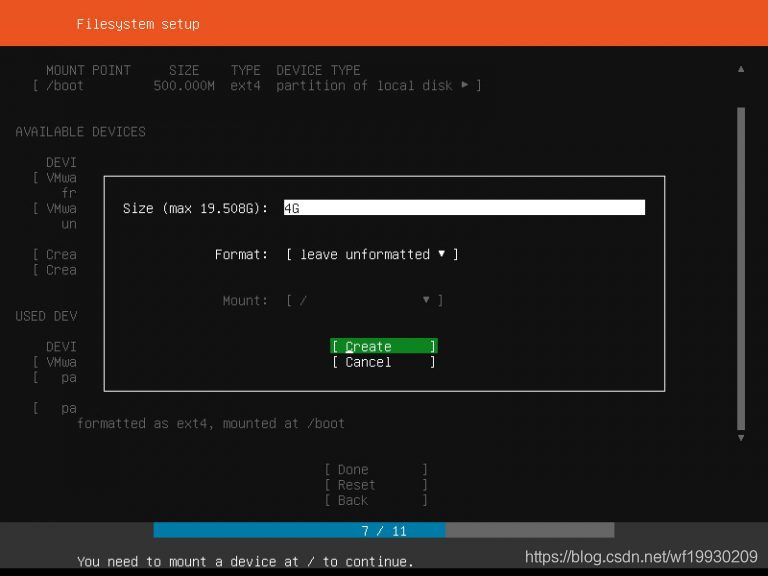Expand the arrow after 'partition of local disk'
Viewport: 768px width, 576px height.
464,85
